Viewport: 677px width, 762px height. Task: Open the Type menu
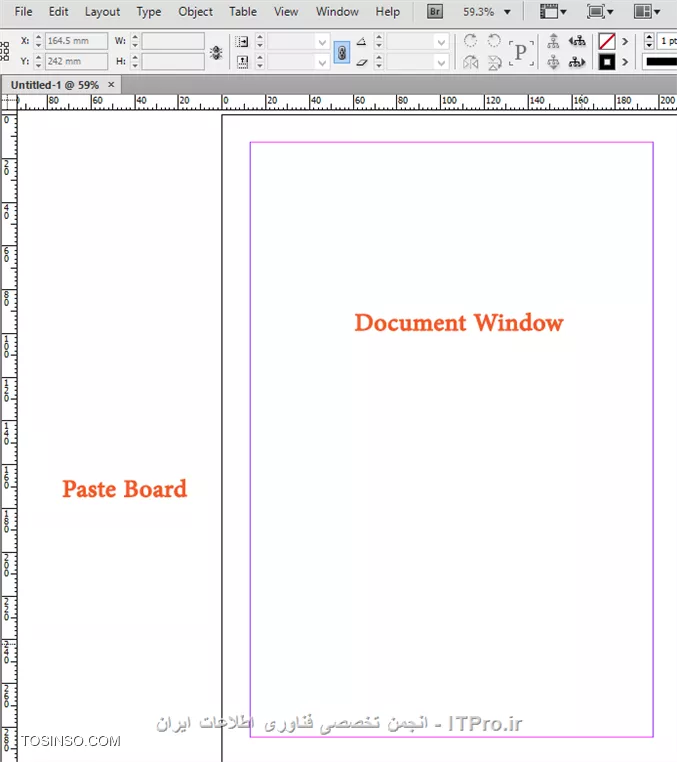[x=149, y=12]
